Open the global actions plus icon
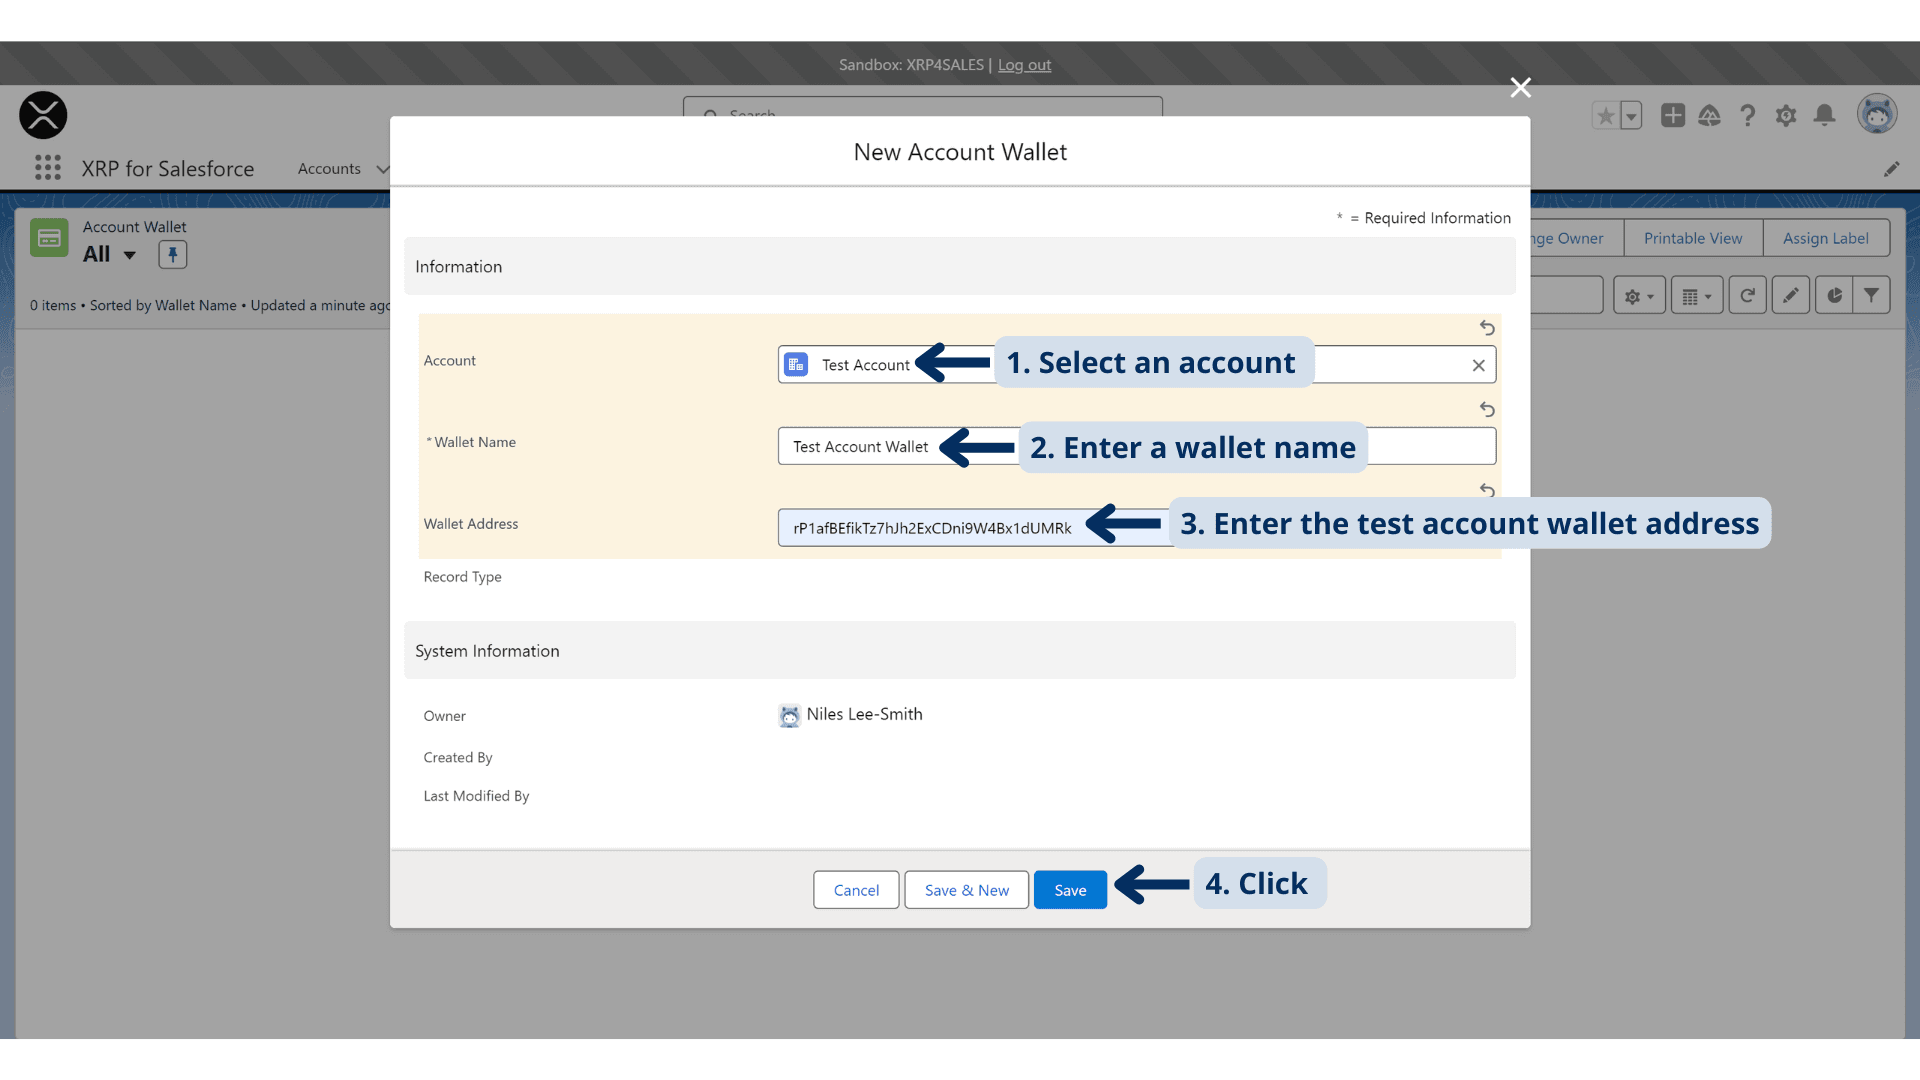The image size is (1920, 1080). (x=1672, y=116)
